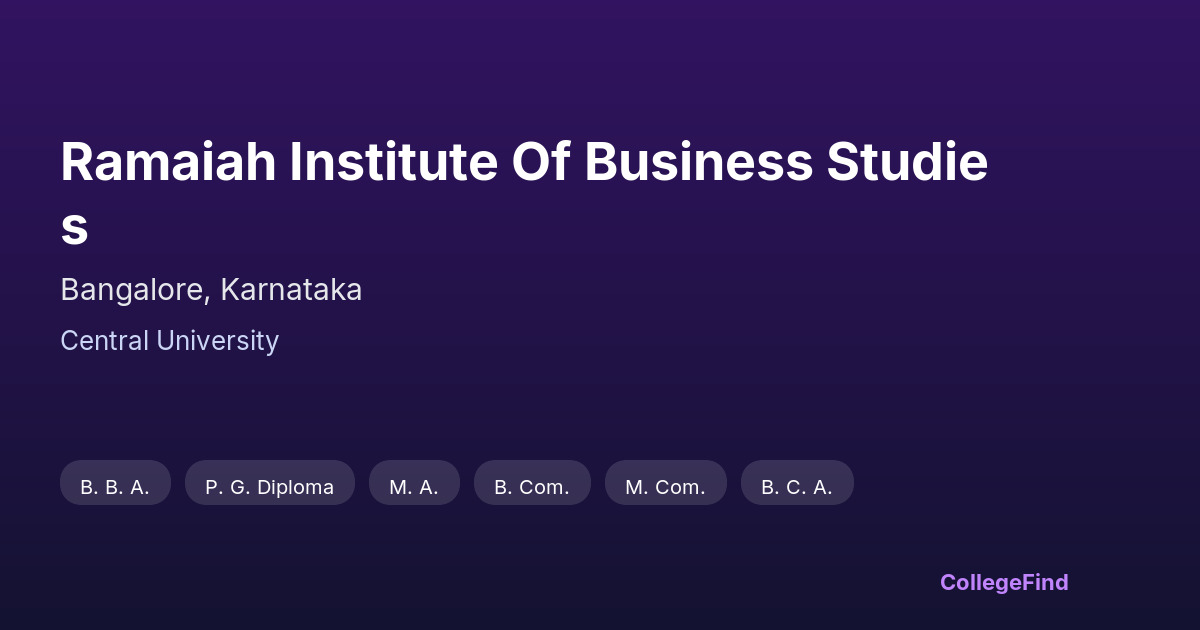Click the word "Institute" in the heading
The image size is (1200, 630).
pyautogui.click(x=393, y=163)
